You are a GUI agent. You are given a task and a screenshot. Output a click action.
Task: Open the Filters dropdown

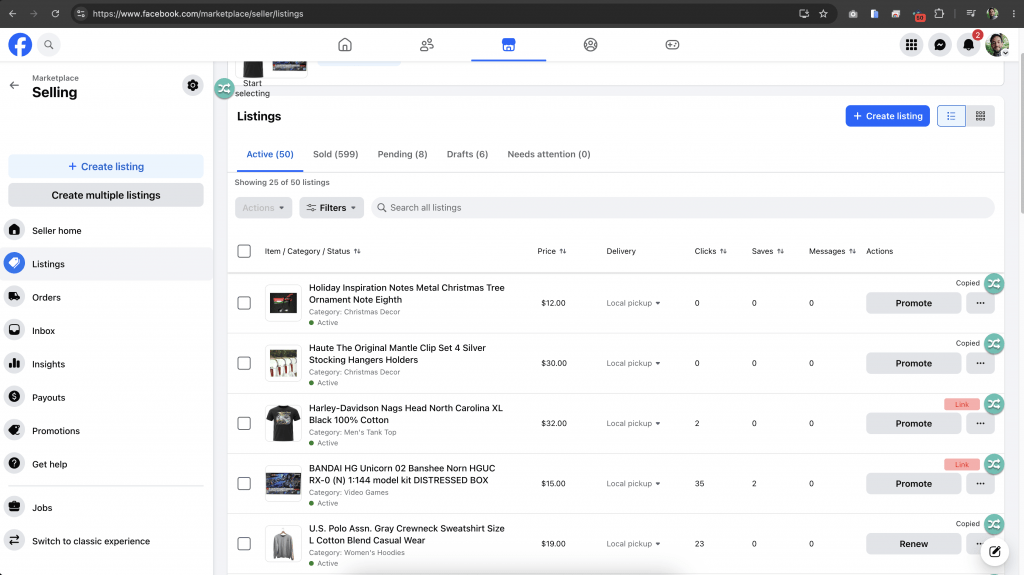[332, 208]
